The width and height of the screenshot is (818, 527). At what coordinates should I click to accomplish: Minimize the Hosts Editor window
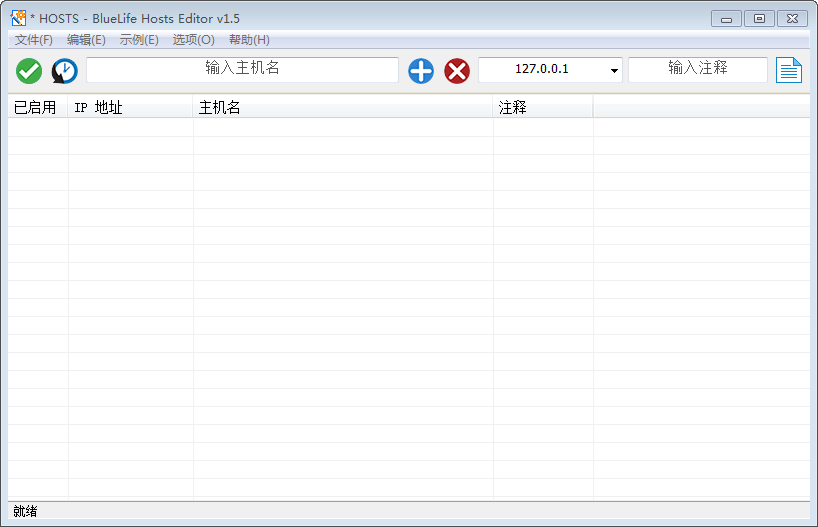(x=726, y=18)
